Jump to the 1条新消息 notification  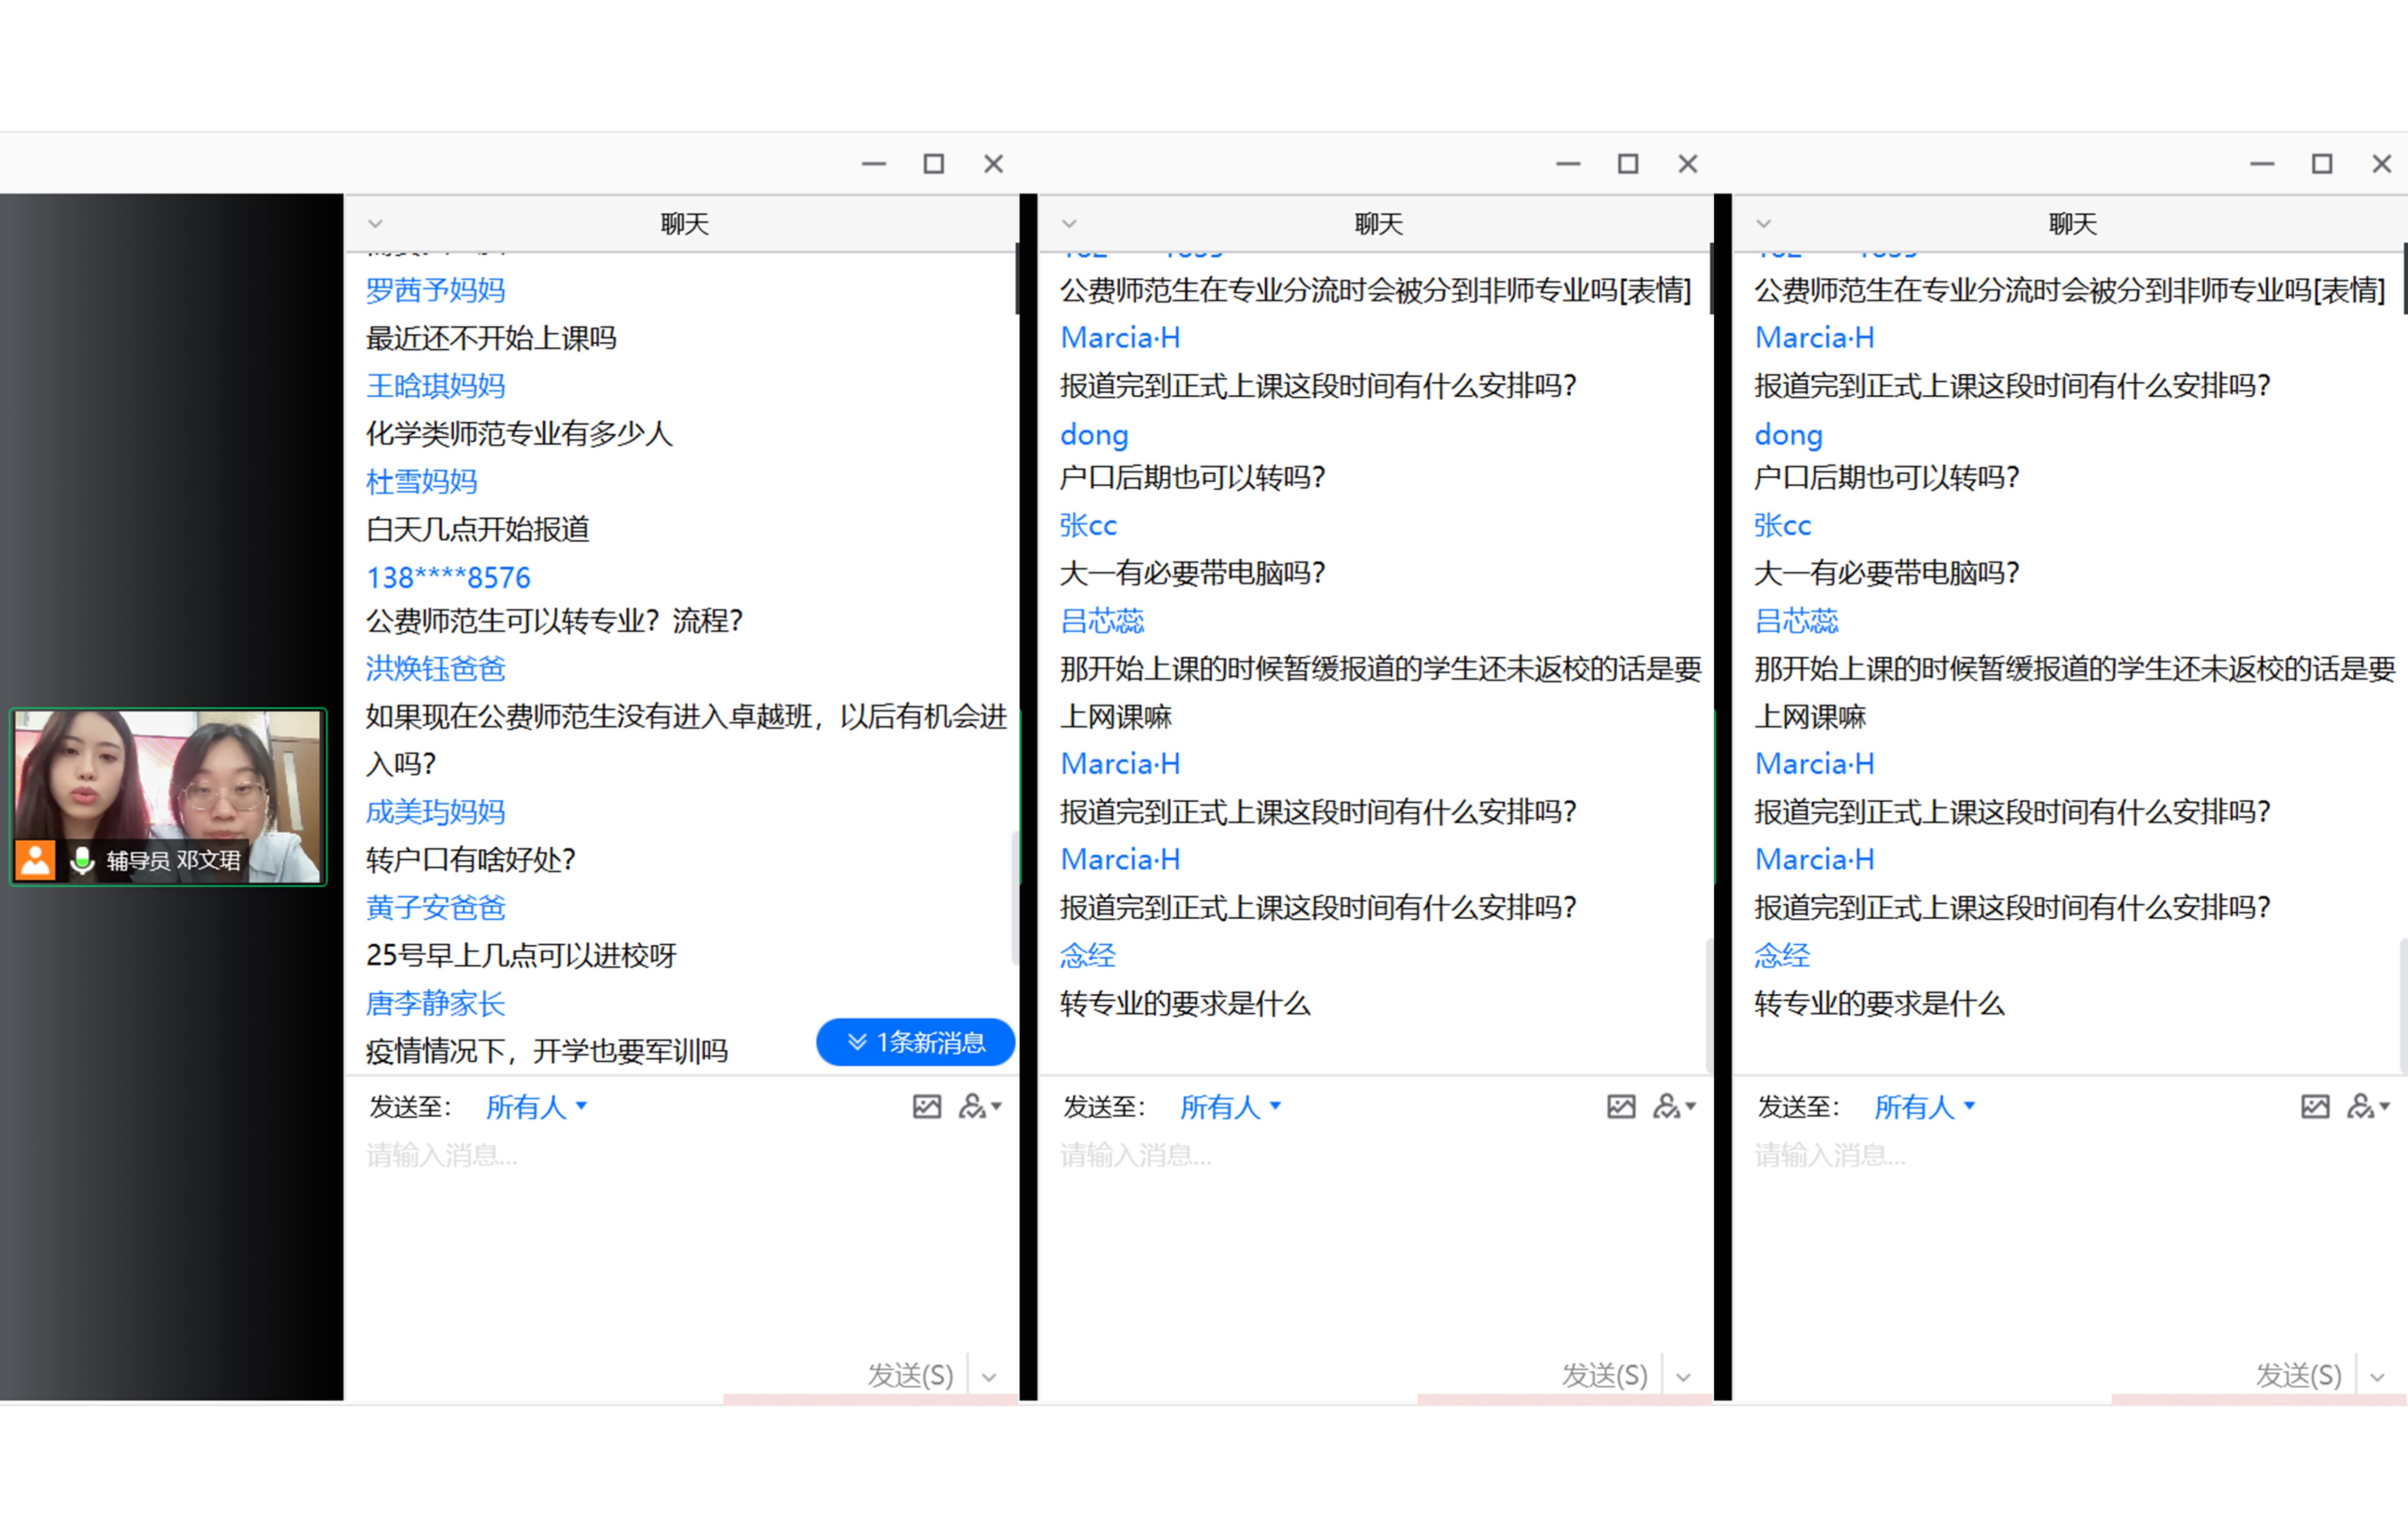[915, 1042]
